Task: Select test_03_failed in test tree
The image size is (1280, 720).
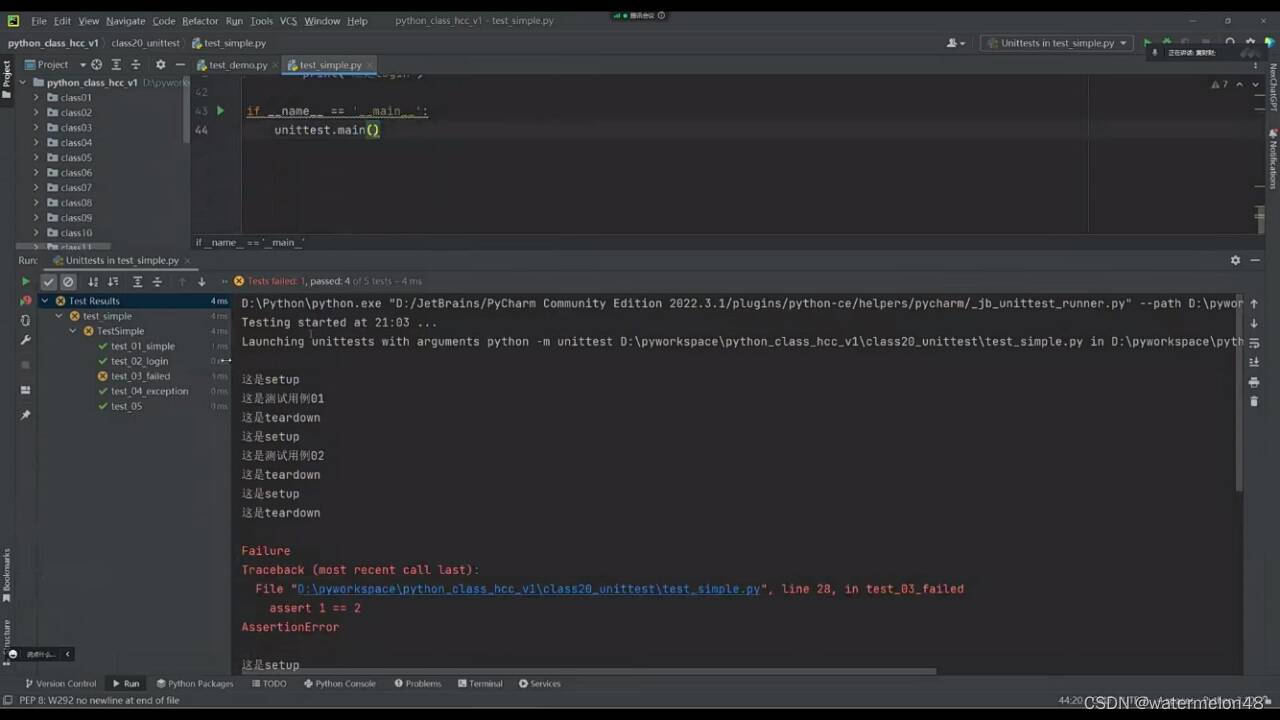Action: (140, 376)
